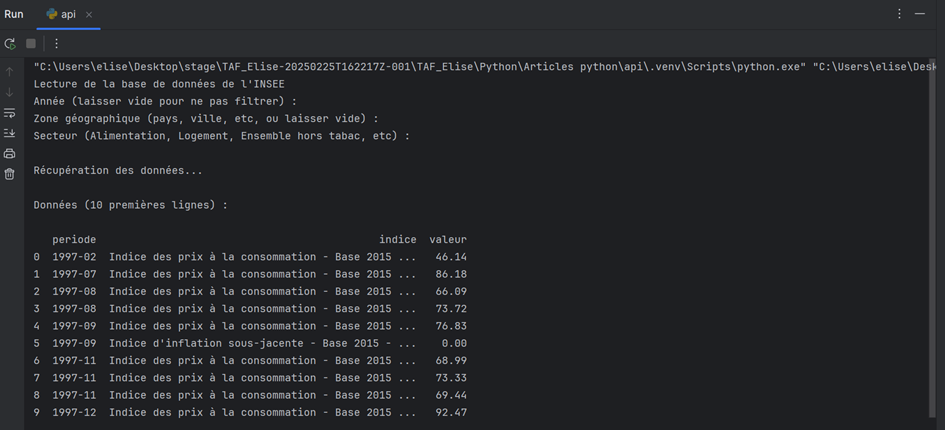This screenshot has height=430, width=945.
Task: Clear all console output
Action: point(9,174)
